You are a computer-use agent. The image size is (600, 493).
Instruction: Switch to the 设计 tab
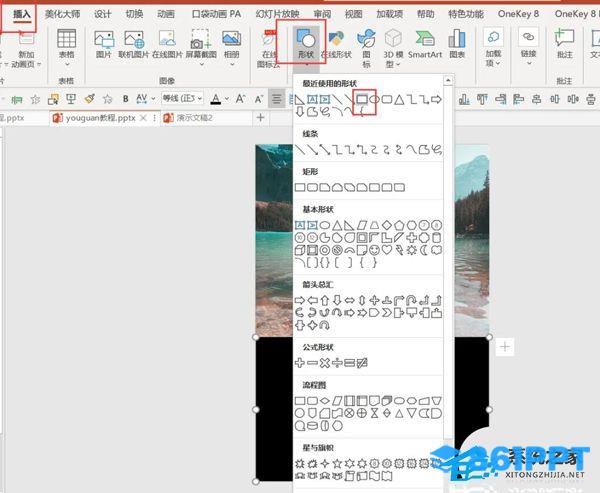[x=103, y=15]
